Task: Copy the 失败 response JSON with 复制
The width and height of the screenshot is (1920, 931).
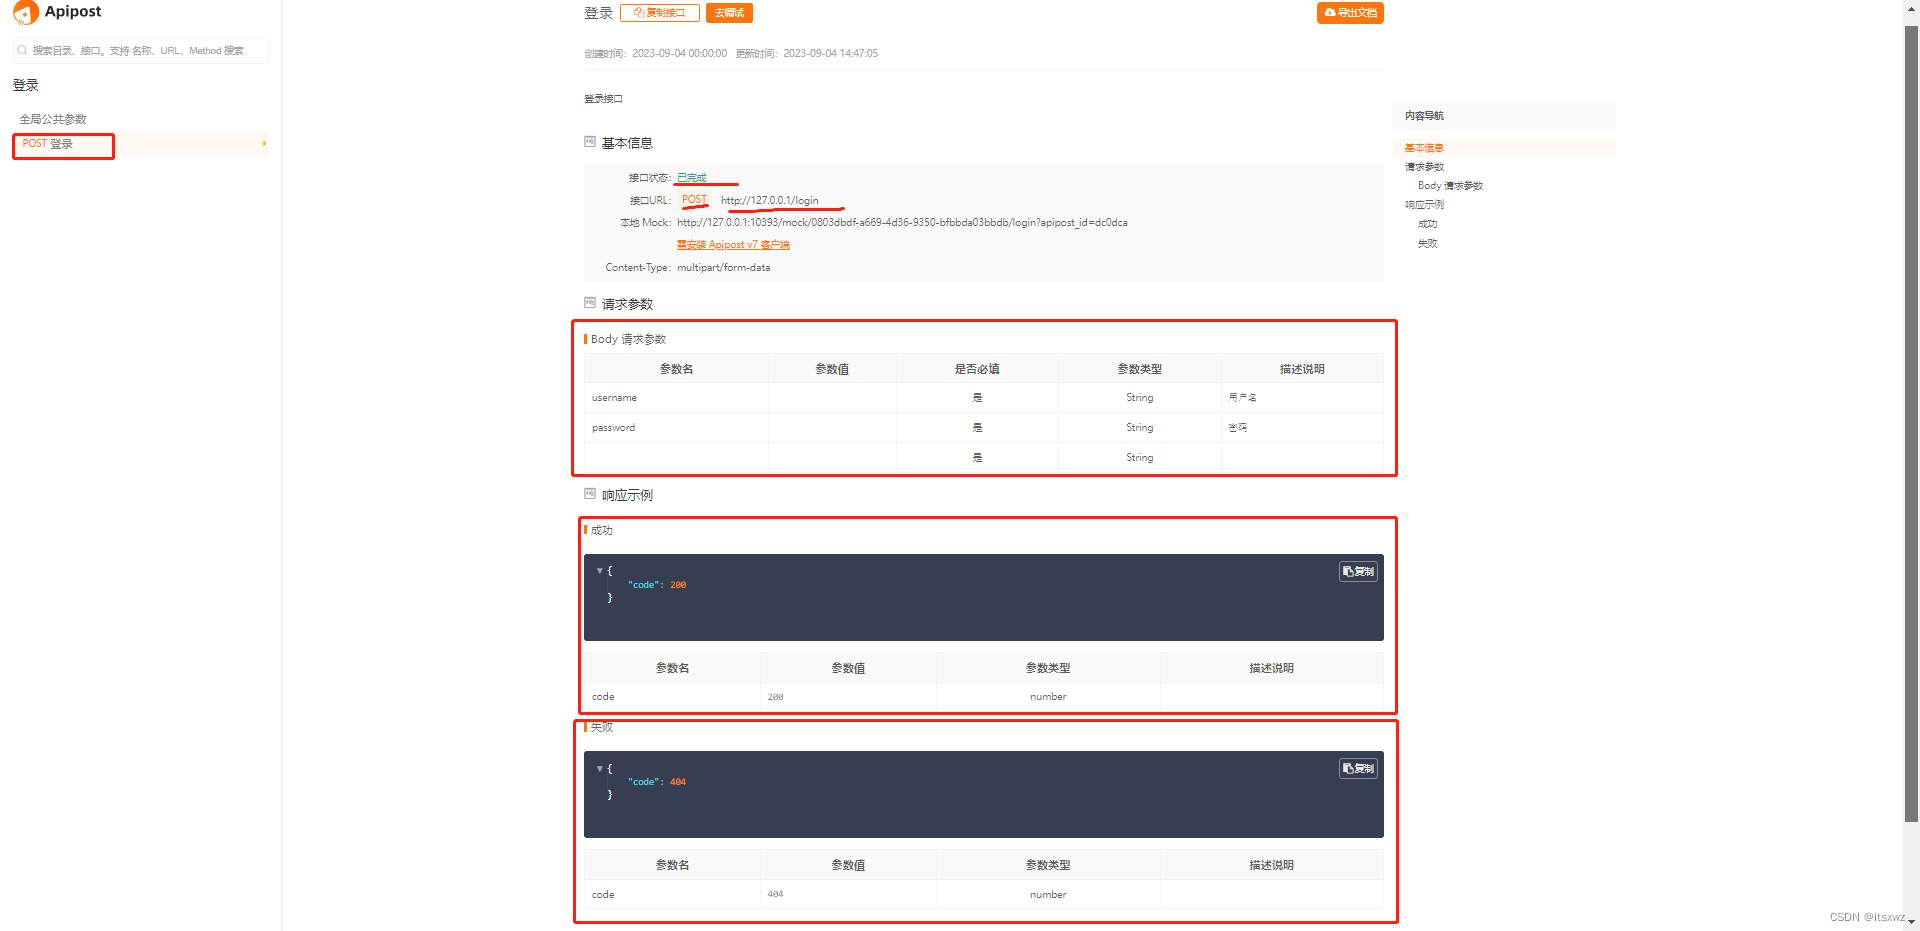Action: (x=1358, y=768)
